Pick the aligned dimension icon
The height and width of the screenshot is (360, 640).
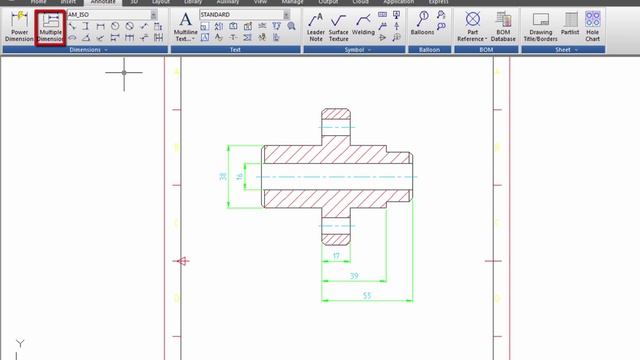pyautogui.click(x=72, y=27)
